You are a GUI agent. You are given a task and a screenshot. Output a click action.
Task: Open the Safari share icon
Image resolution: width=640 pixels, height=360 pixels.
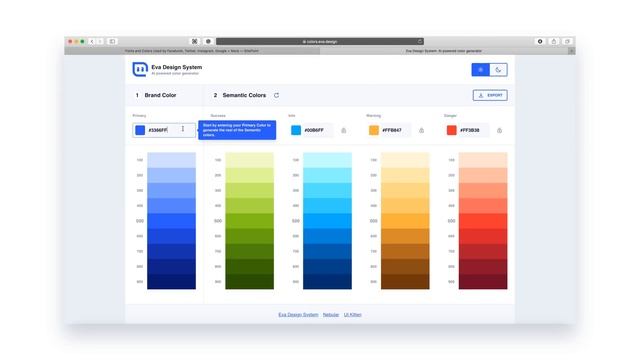tap(553, 41)
